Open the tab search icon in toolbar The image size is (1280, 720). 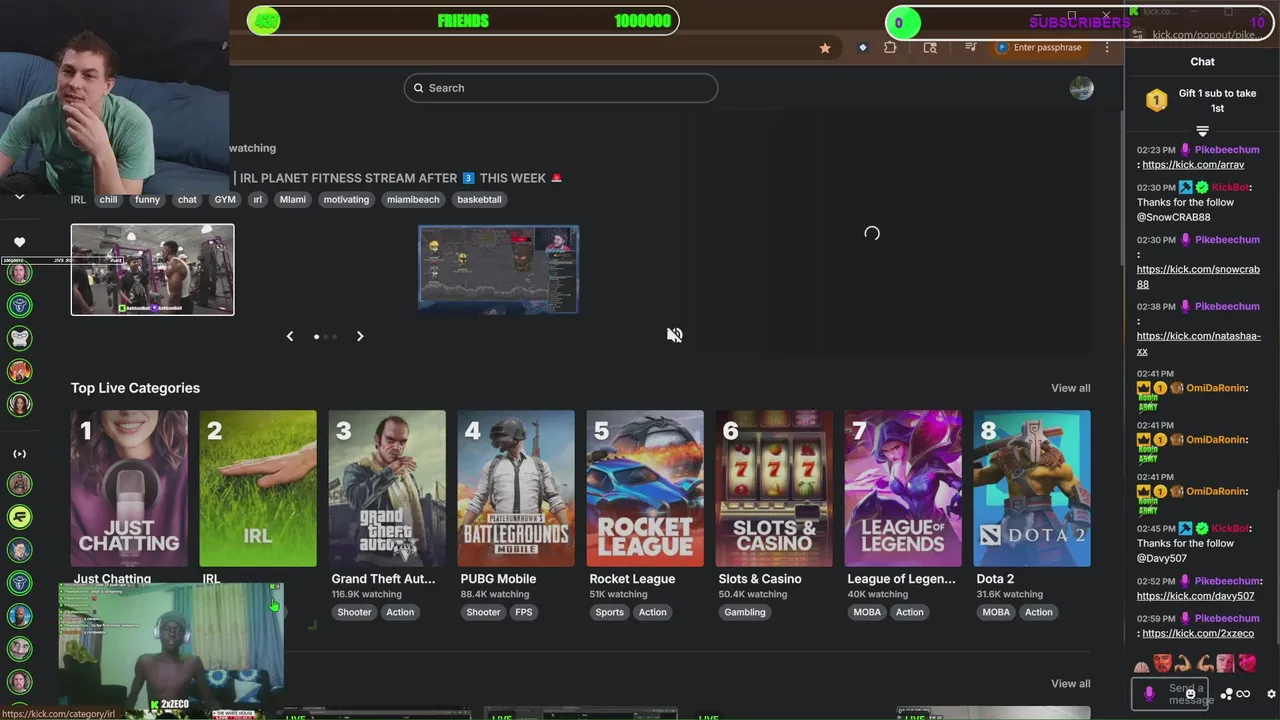[x=930, y=48]
